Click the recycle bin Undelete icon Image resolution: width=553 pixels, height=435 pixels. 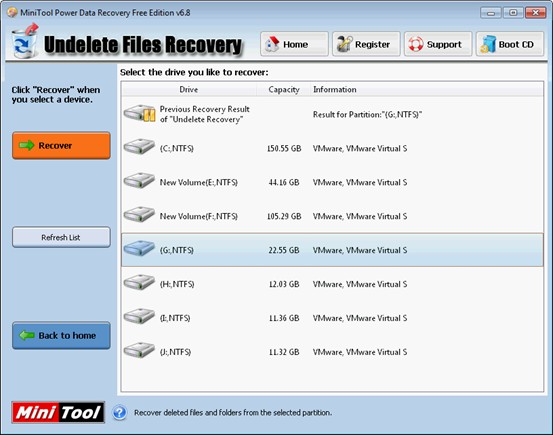[x=24, y=41]
